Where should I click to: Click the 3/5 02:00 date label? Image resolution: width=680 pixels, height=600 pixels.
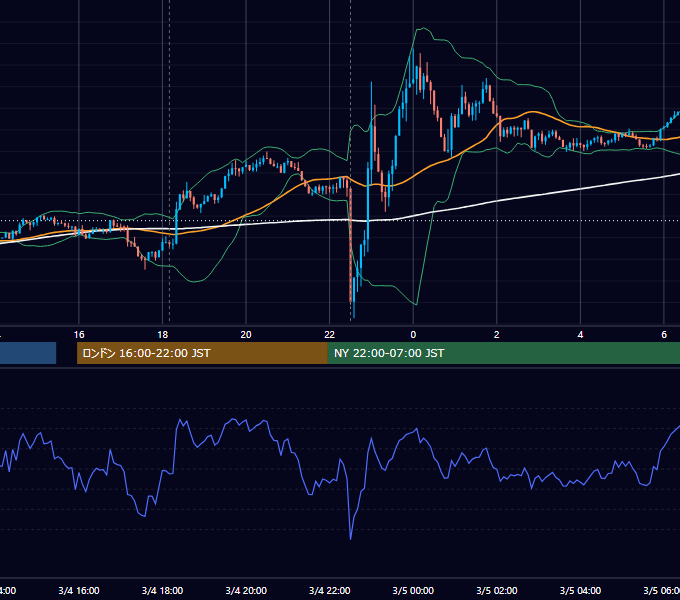497,590
